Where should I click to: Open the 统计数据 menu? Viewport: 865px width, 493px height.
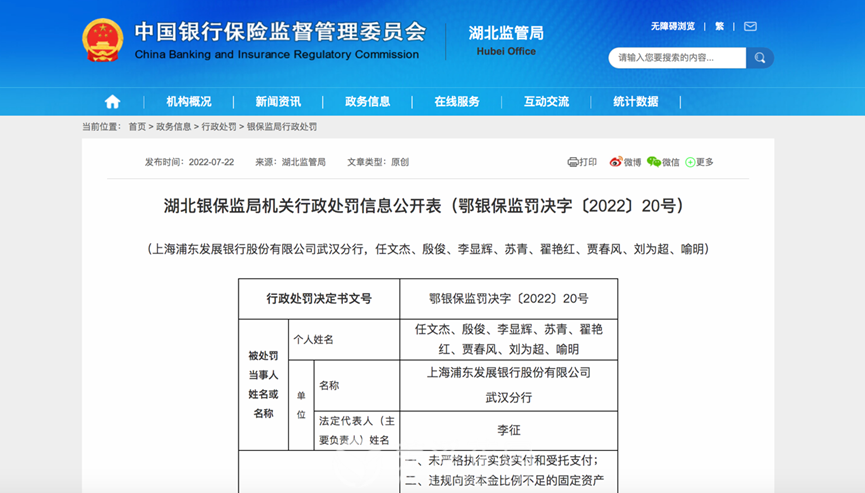(x=636, y=101)
